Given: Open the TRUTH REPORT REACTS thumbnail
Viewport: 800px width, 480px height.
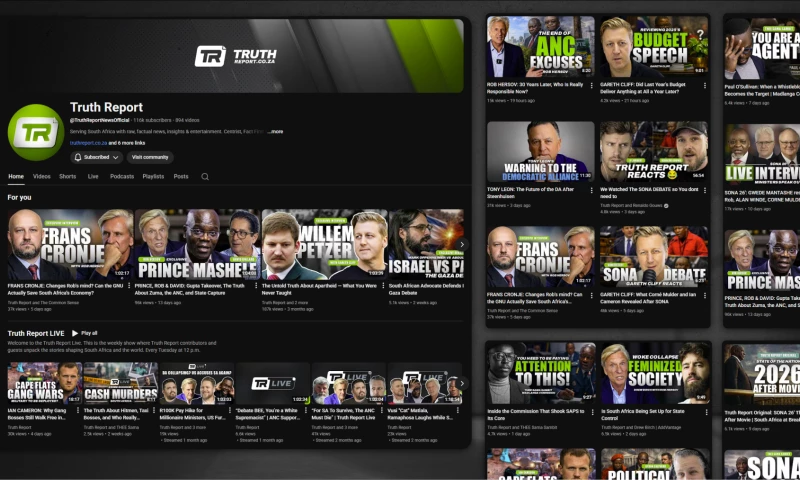Looking at the screenshot, I should tap(654, 151).
